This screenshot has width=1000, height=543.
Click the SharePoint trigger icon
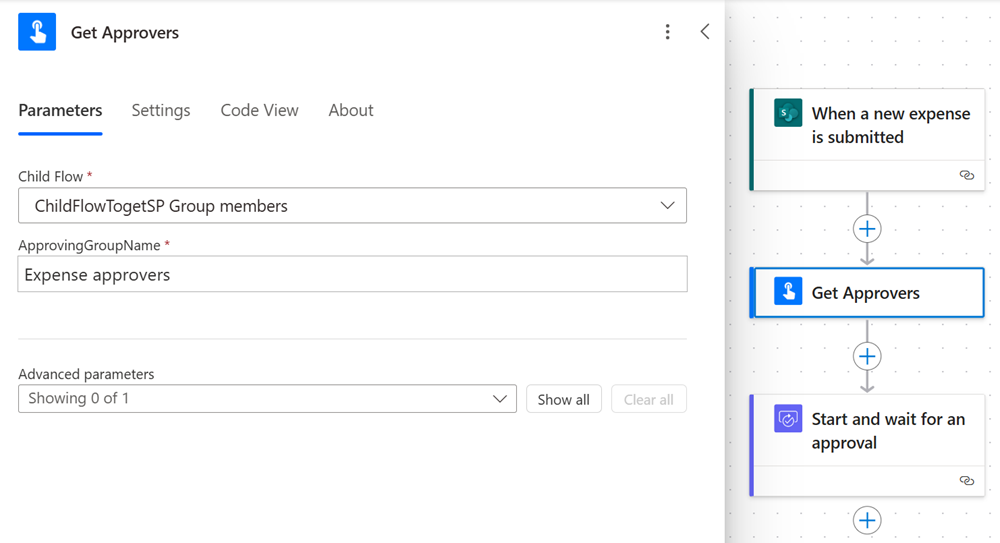(x=788, y=113)
